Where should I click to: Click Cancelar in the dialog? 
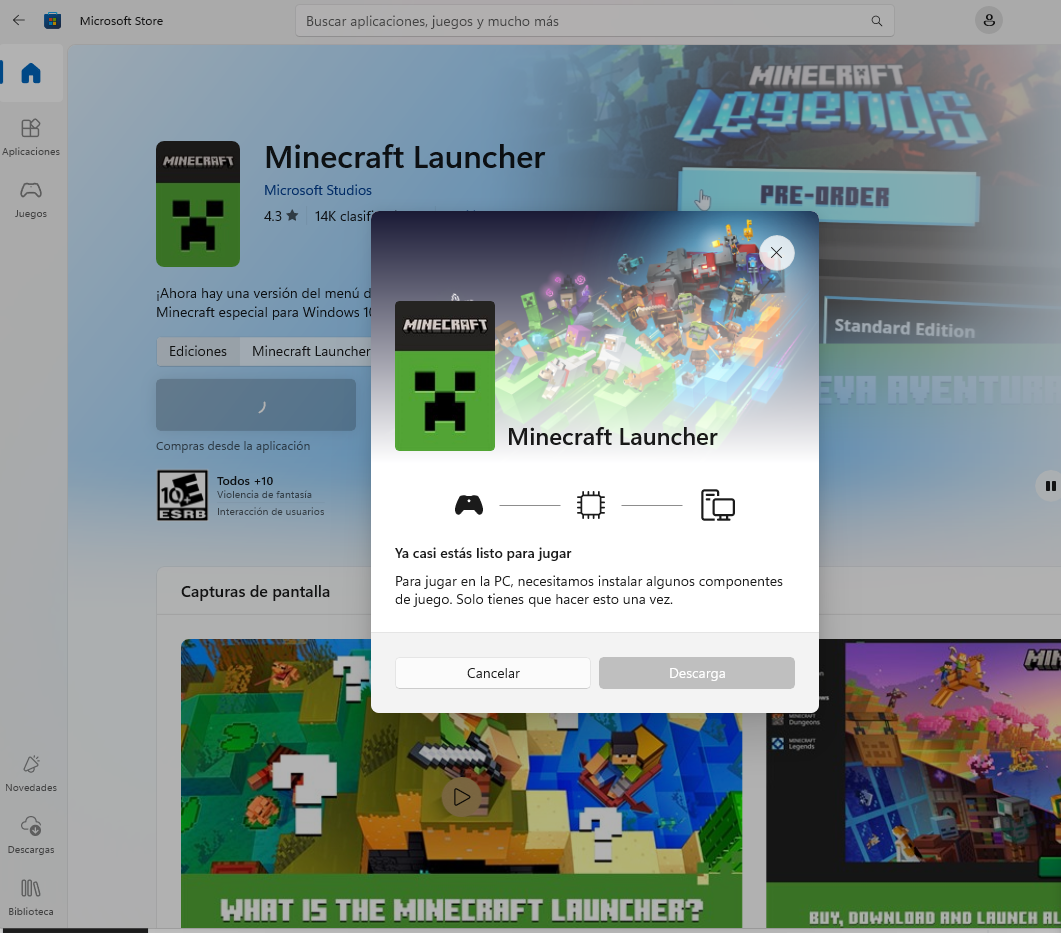(493, 673)
